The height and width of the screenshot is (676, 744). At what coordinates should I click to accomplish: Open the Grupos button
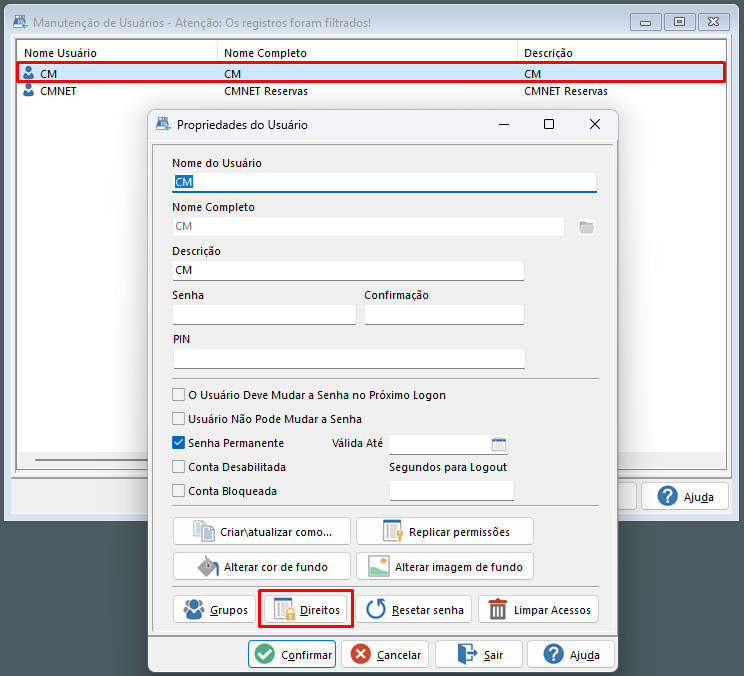tap(214, 610)
